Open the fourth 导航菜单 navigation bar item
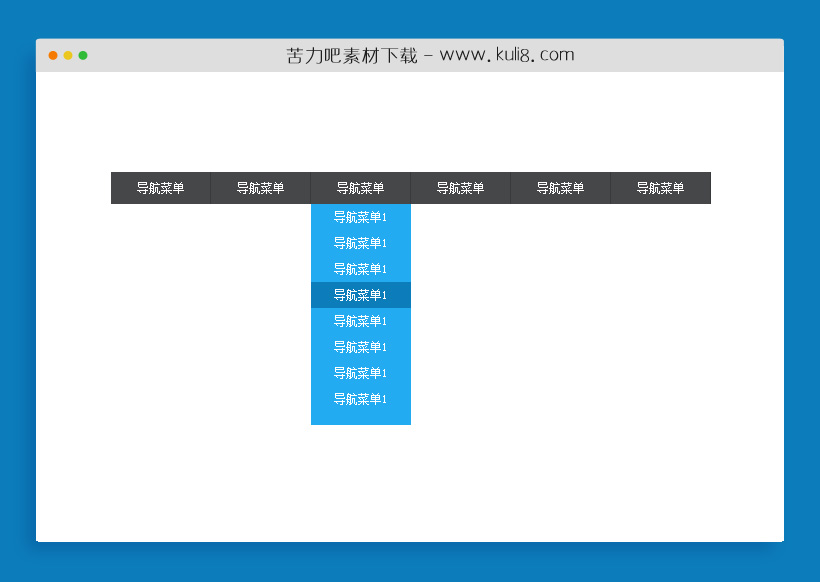 point(460,188)
